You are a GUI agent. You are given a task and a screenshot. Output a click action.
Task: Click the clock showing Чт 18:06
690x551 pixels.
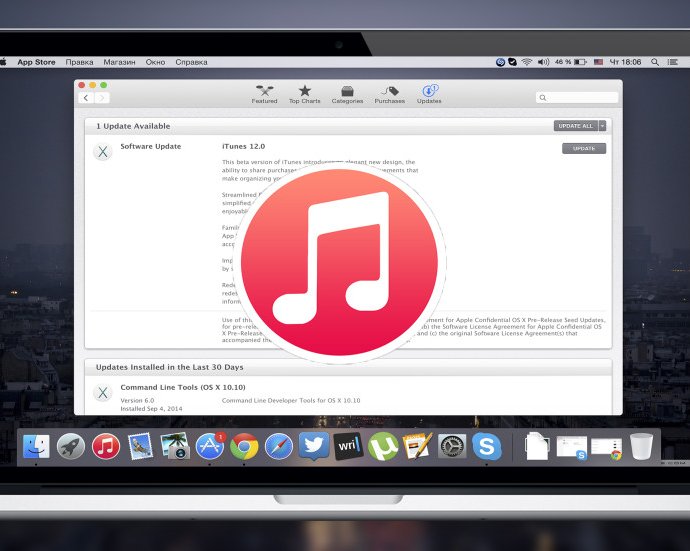coord(625,62)
